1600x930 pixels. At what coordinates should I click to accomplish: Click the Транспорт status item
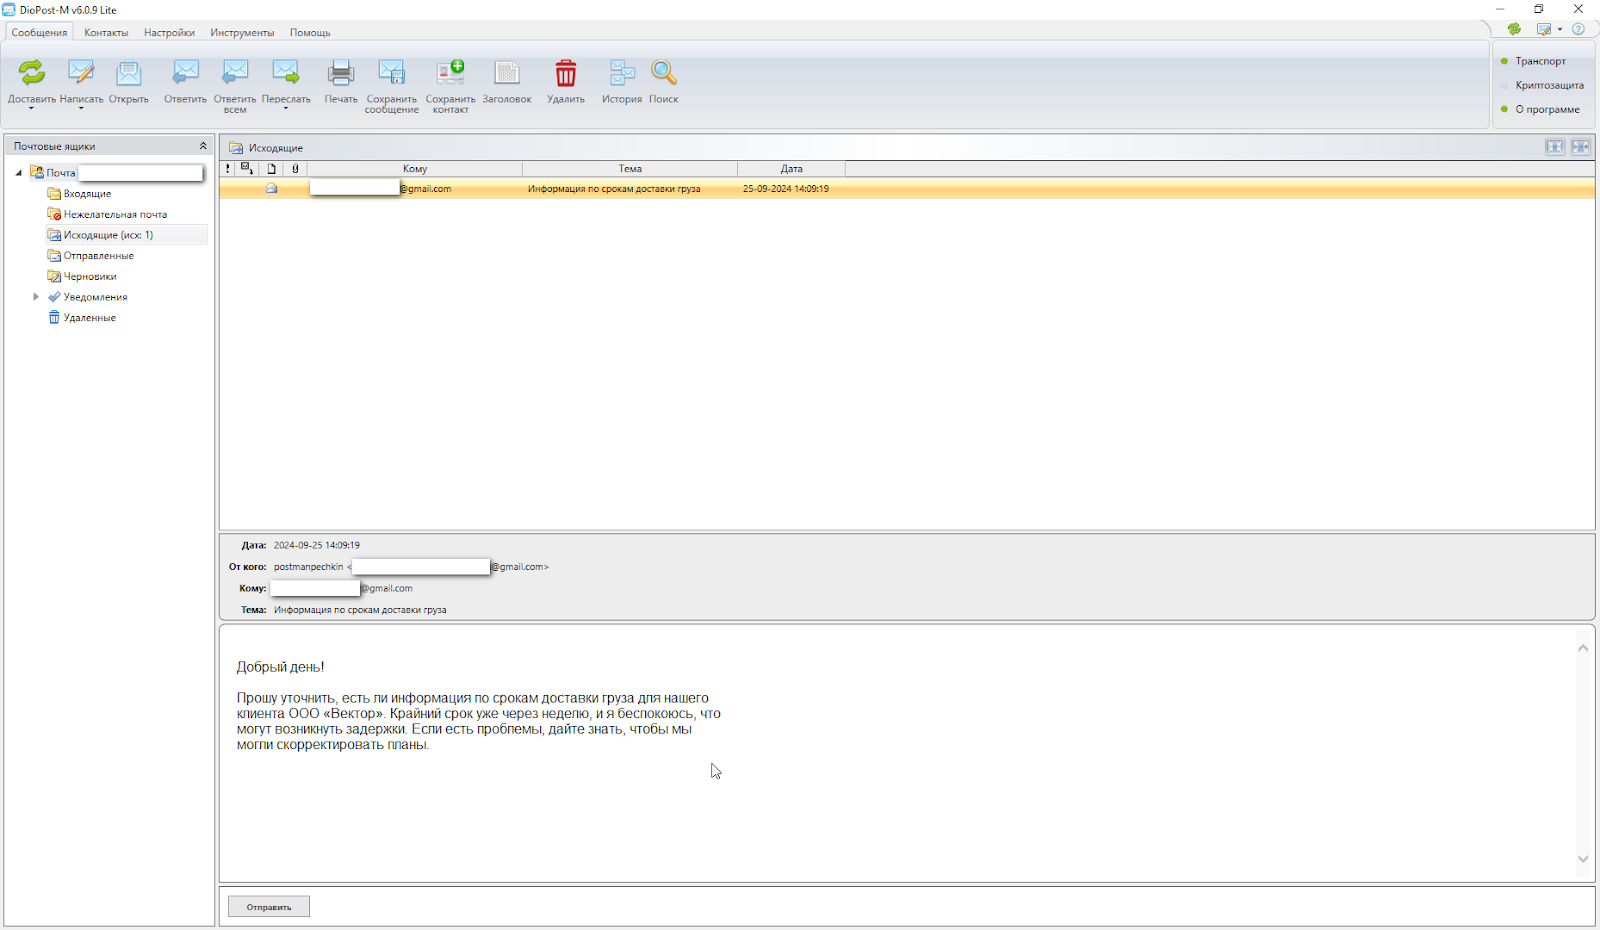[x=1540, y=61]
